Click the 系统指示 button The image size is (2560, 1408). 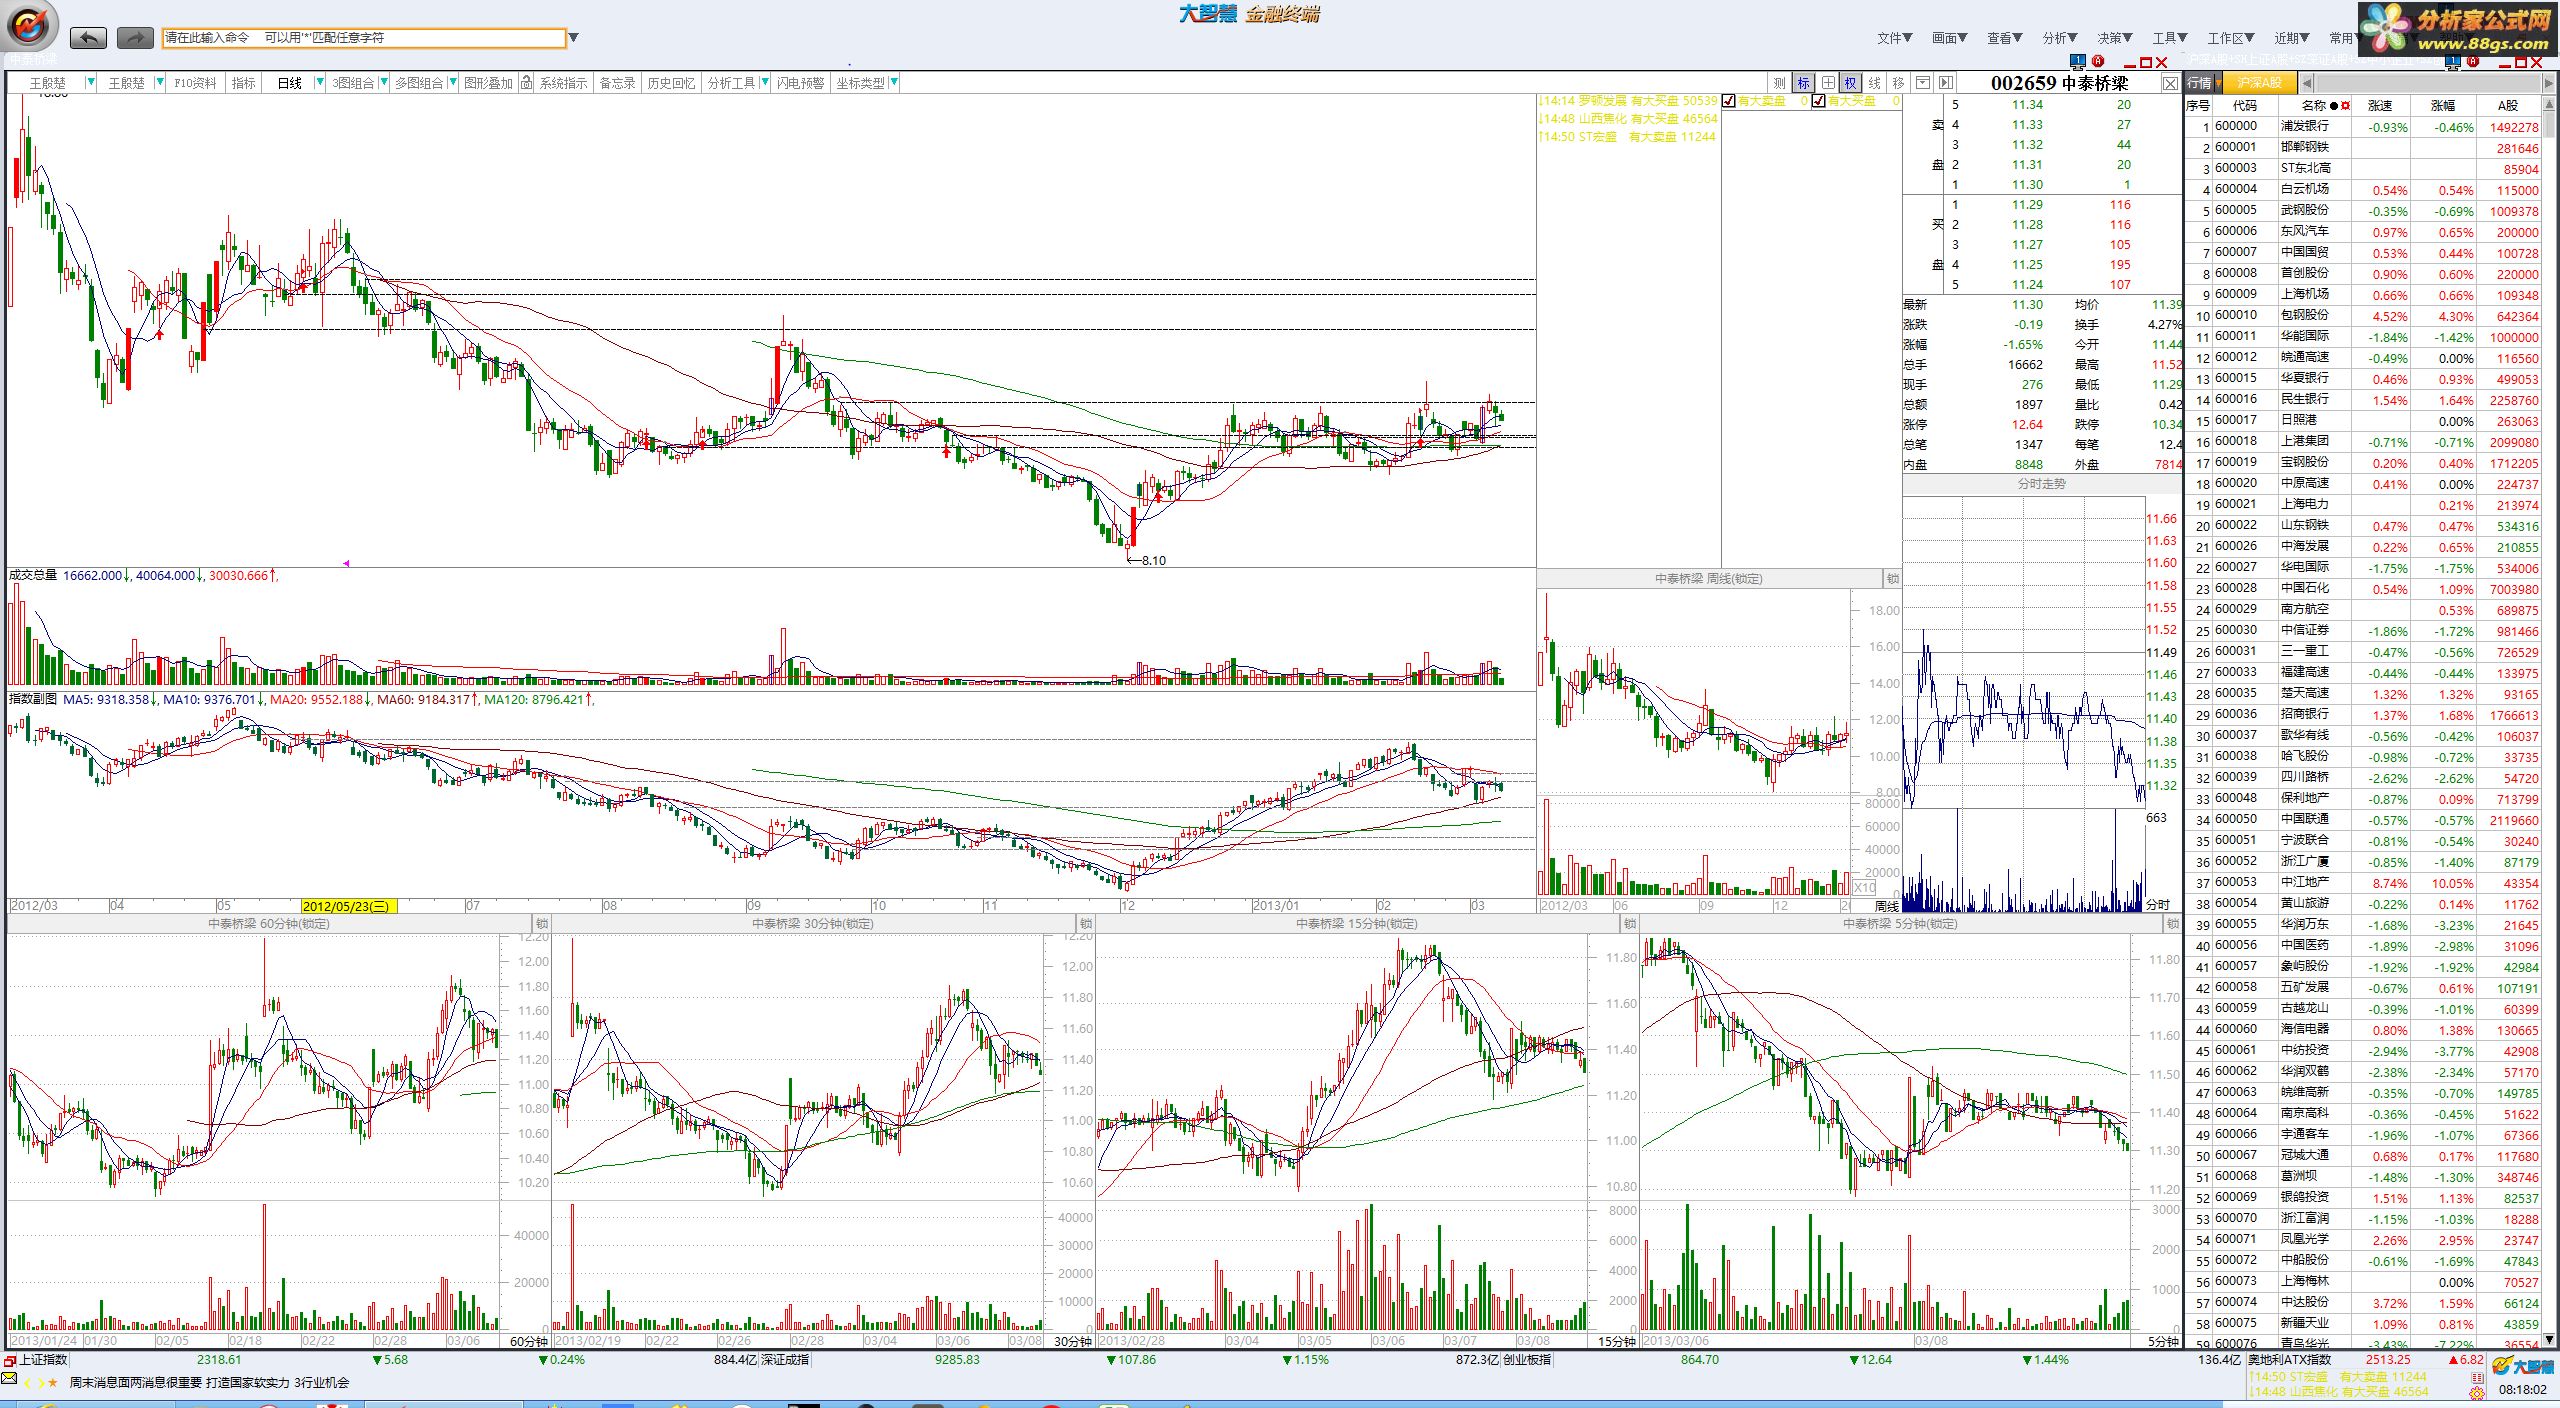[x=563, y=83]
